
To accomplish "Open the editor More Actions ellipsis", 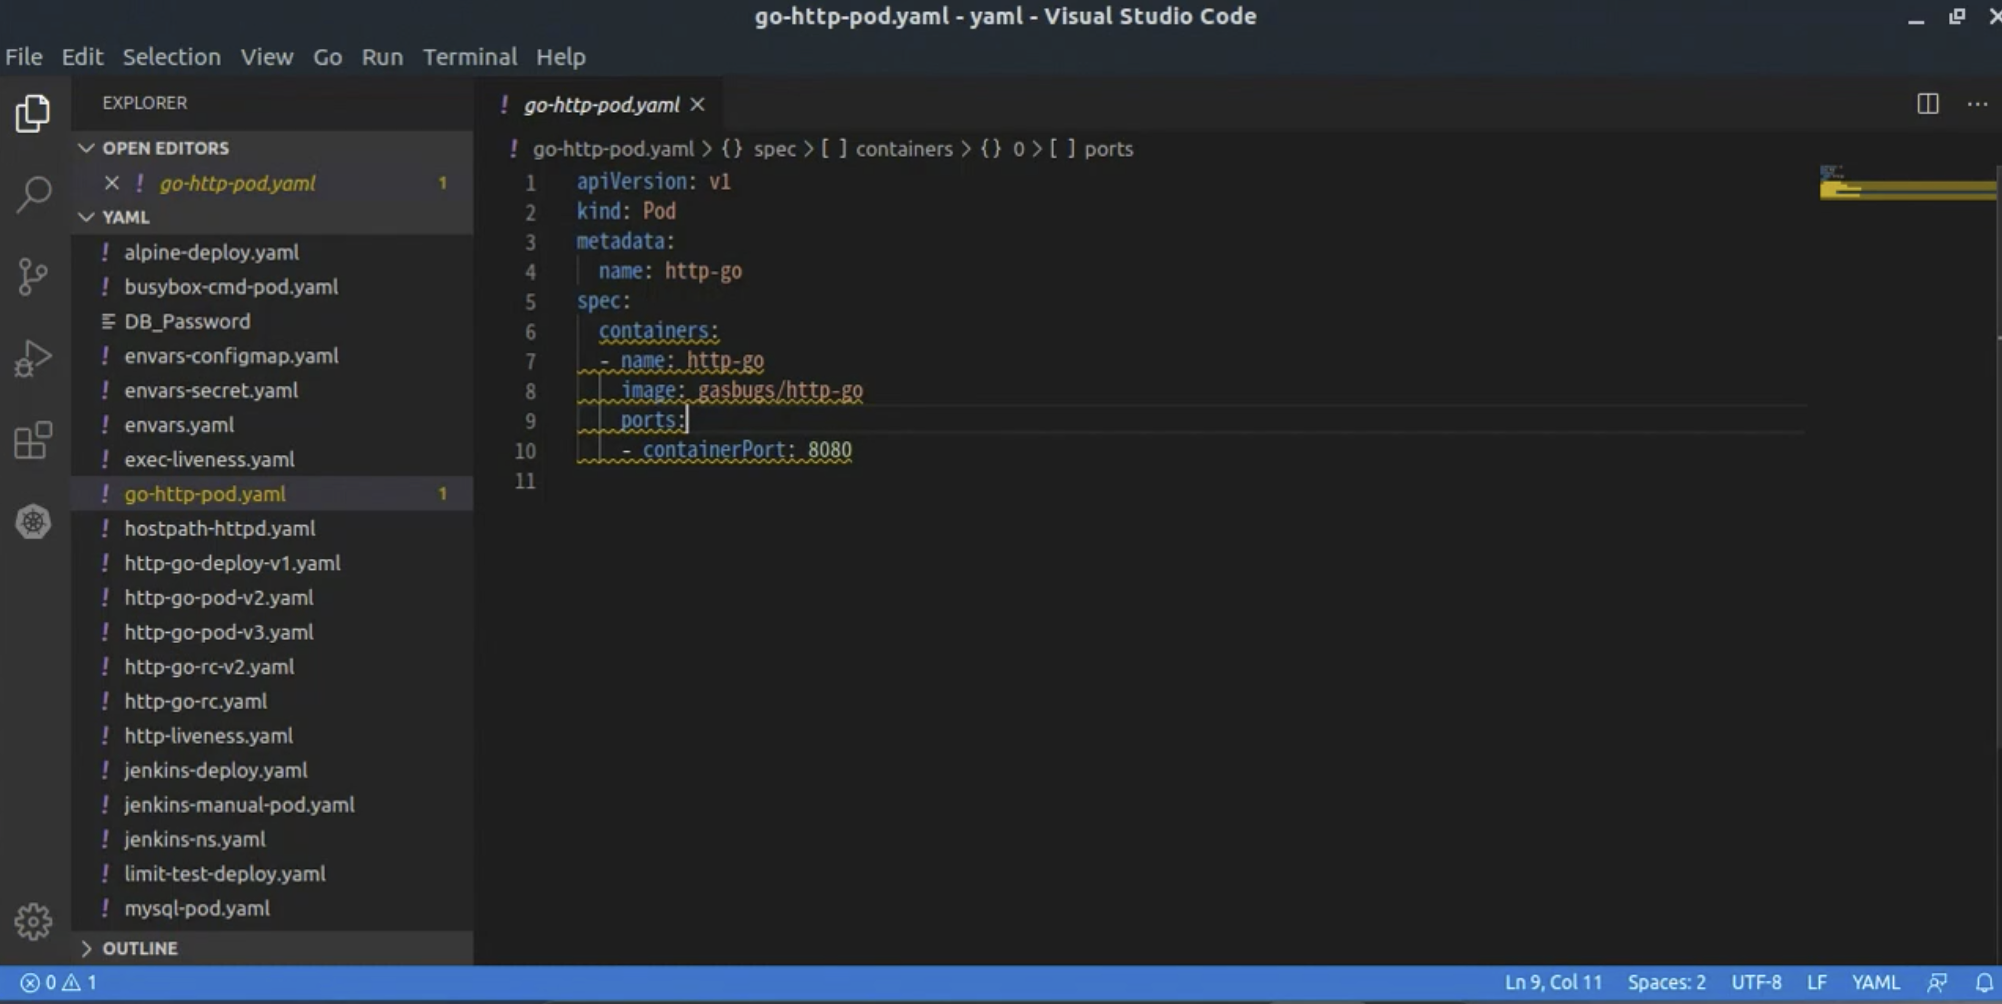I will click(1977, 104).
